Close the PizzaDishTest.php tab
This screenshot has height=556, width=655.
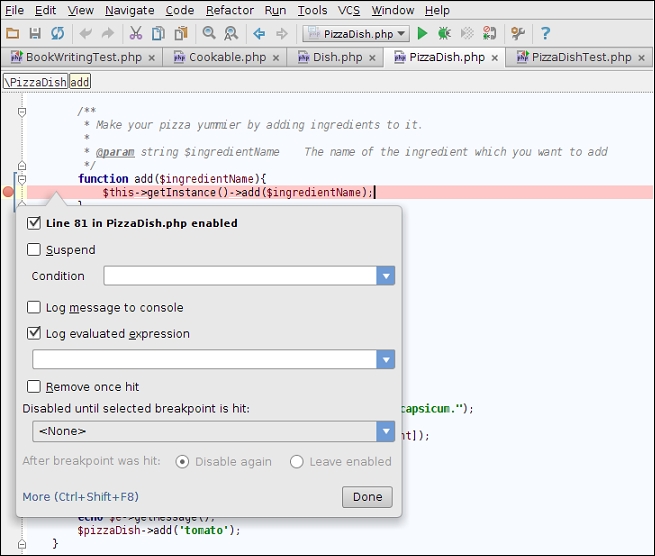click(642, 58)
